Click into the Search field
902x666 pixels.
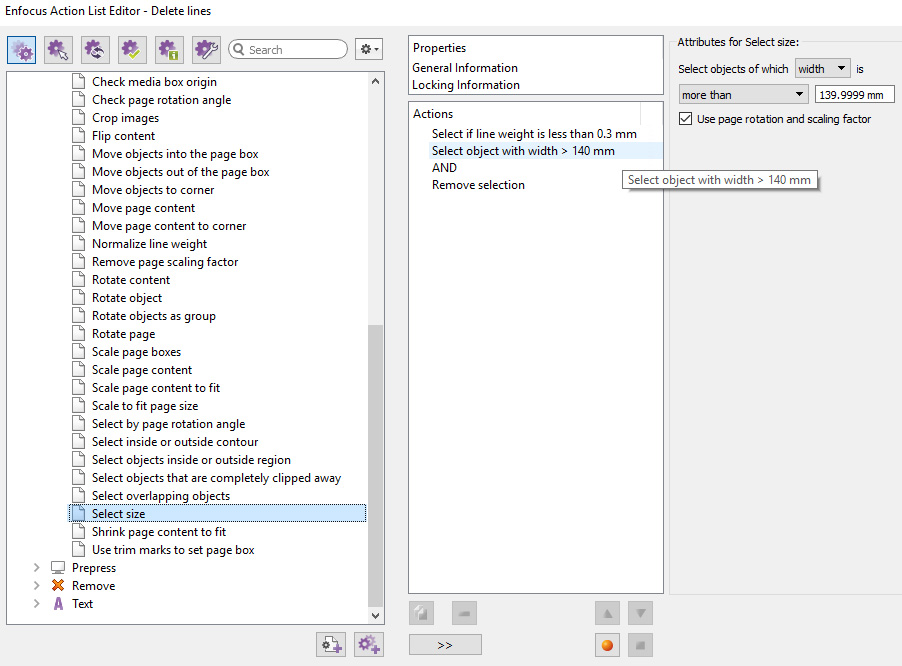pyautogui.click(x=288, y=49)
